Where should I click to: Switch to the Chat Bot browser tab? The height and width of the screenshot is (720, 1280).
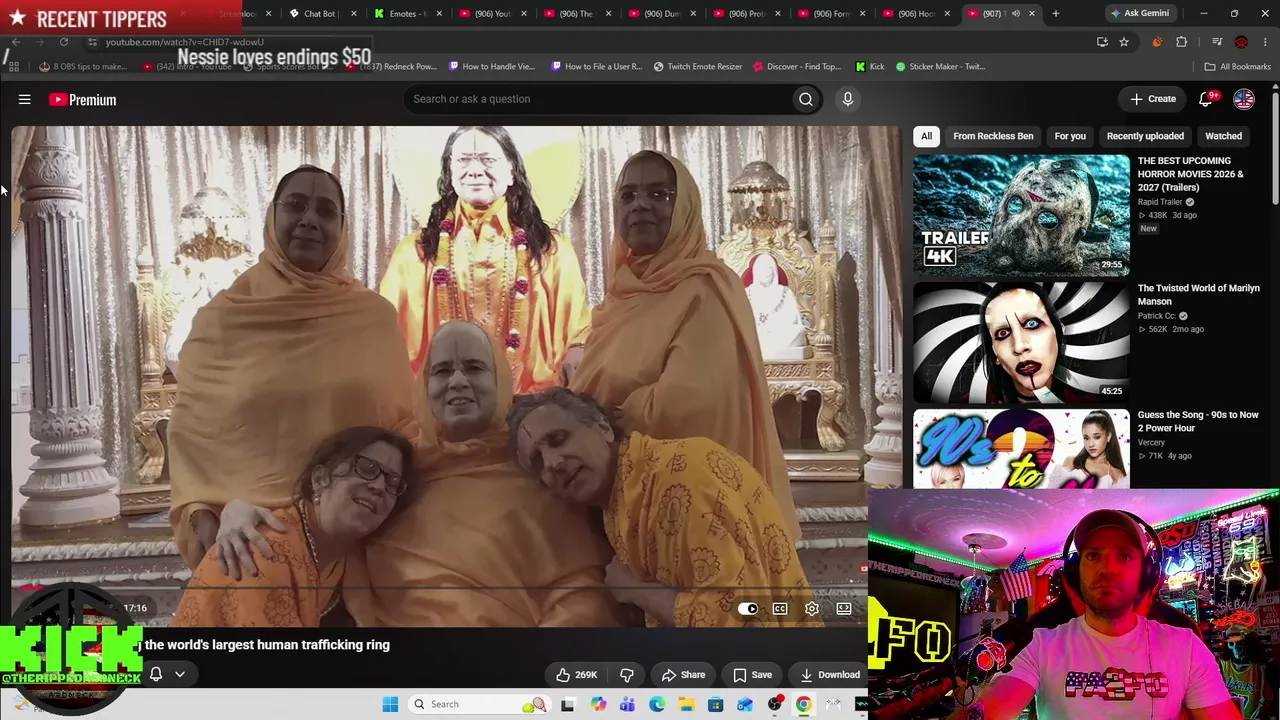click(x=321, y=14)
